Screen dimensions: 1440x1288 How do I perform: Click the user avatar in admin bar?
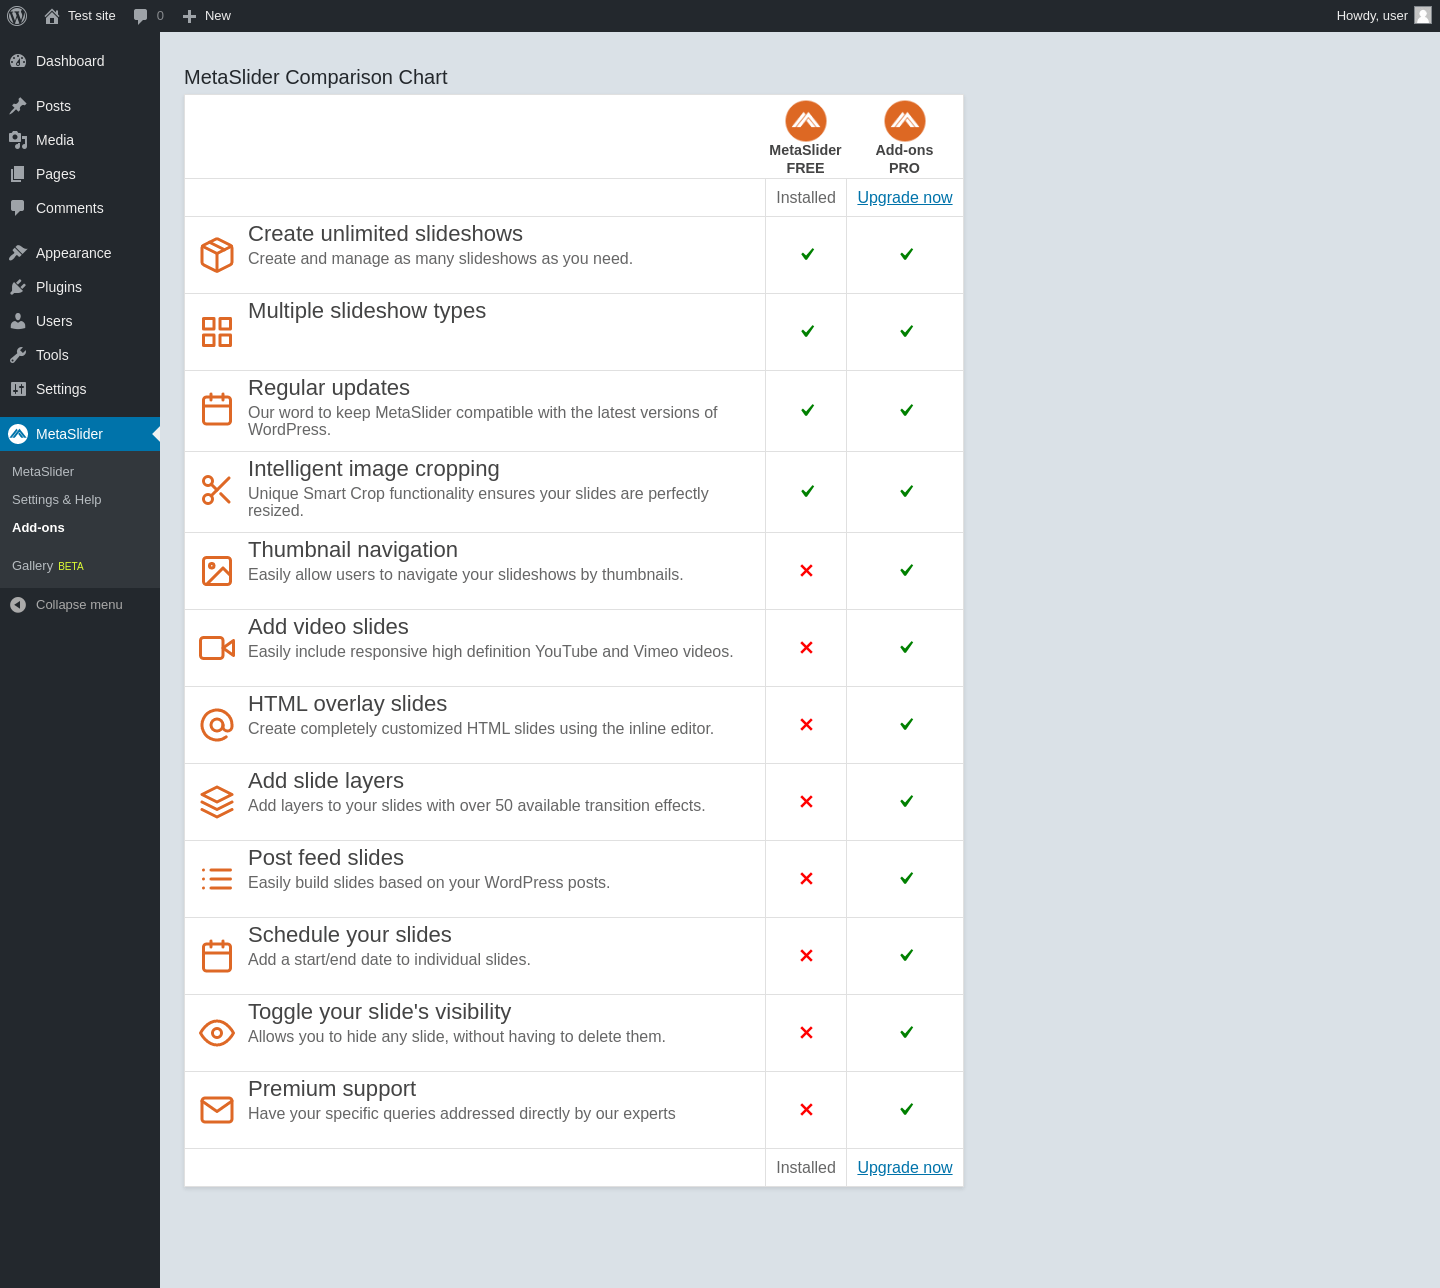click(1423, 15)
